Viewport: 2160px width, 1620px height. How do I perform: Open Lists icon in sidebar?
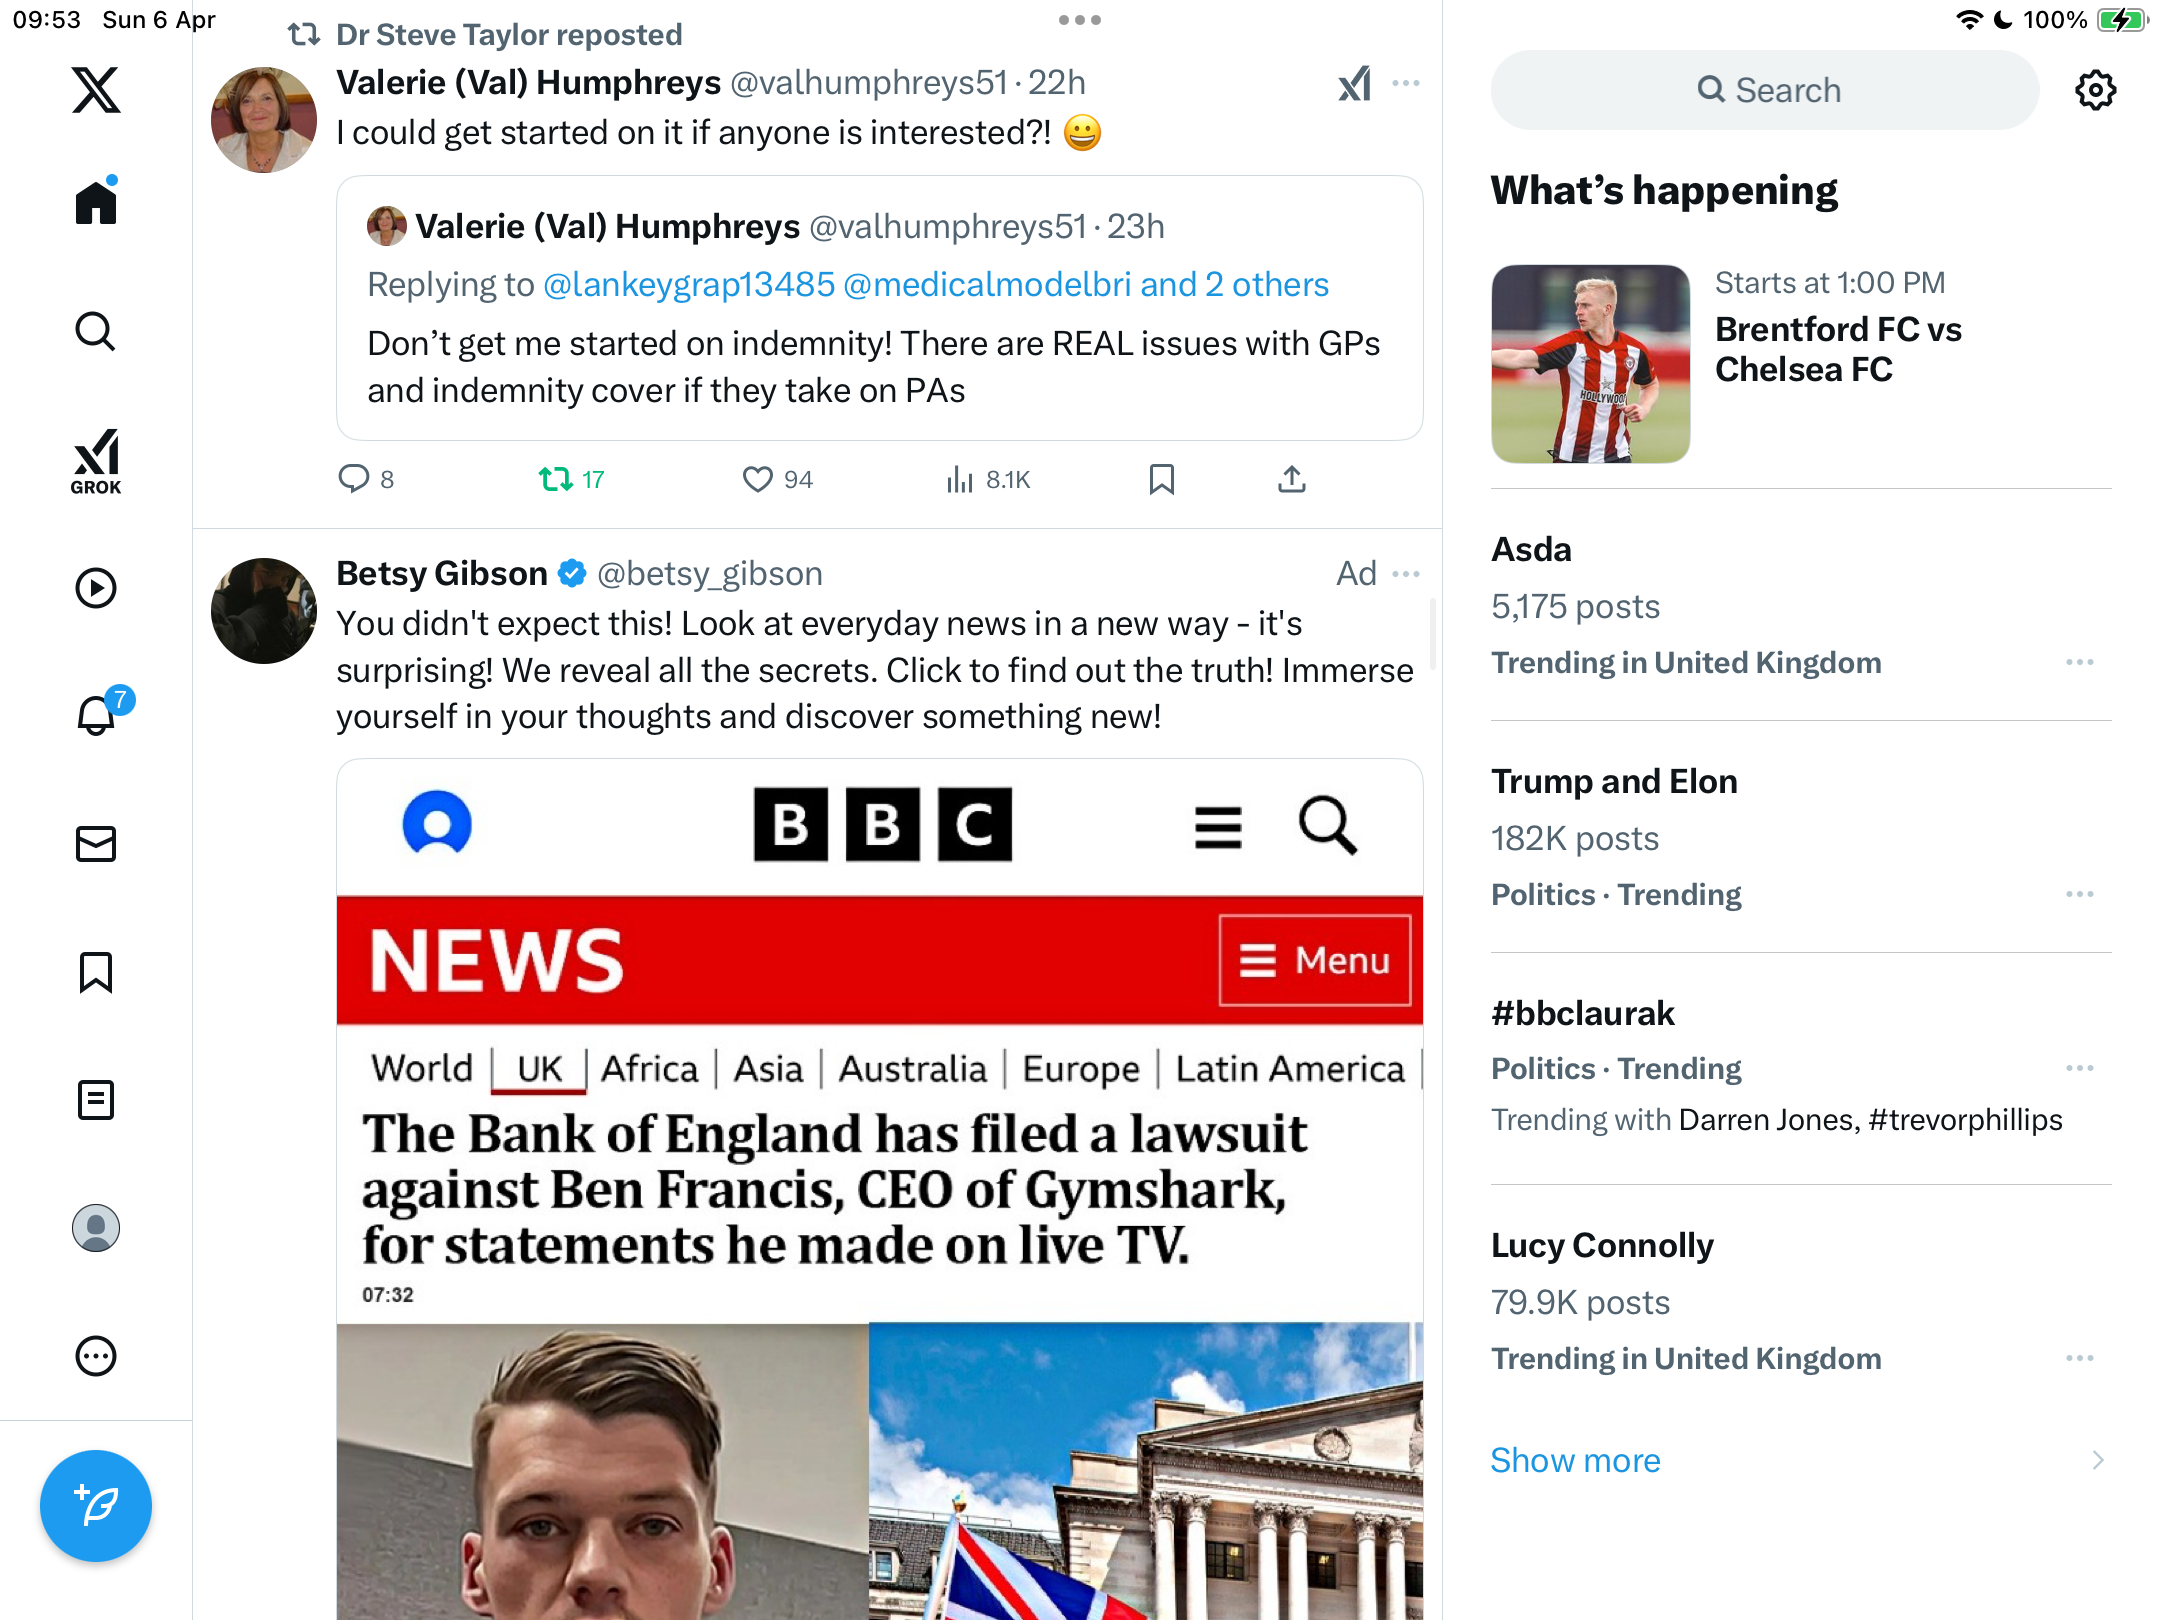click(96, 1100)
